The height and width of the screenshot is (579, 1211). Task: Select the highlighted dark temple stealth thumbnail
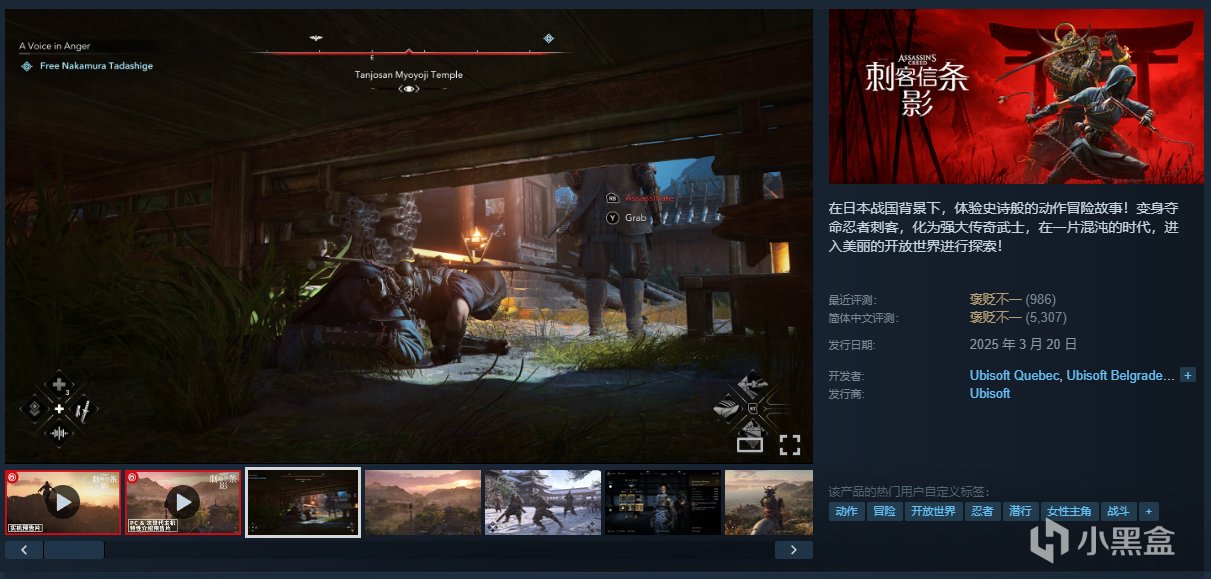pos(303,502)
